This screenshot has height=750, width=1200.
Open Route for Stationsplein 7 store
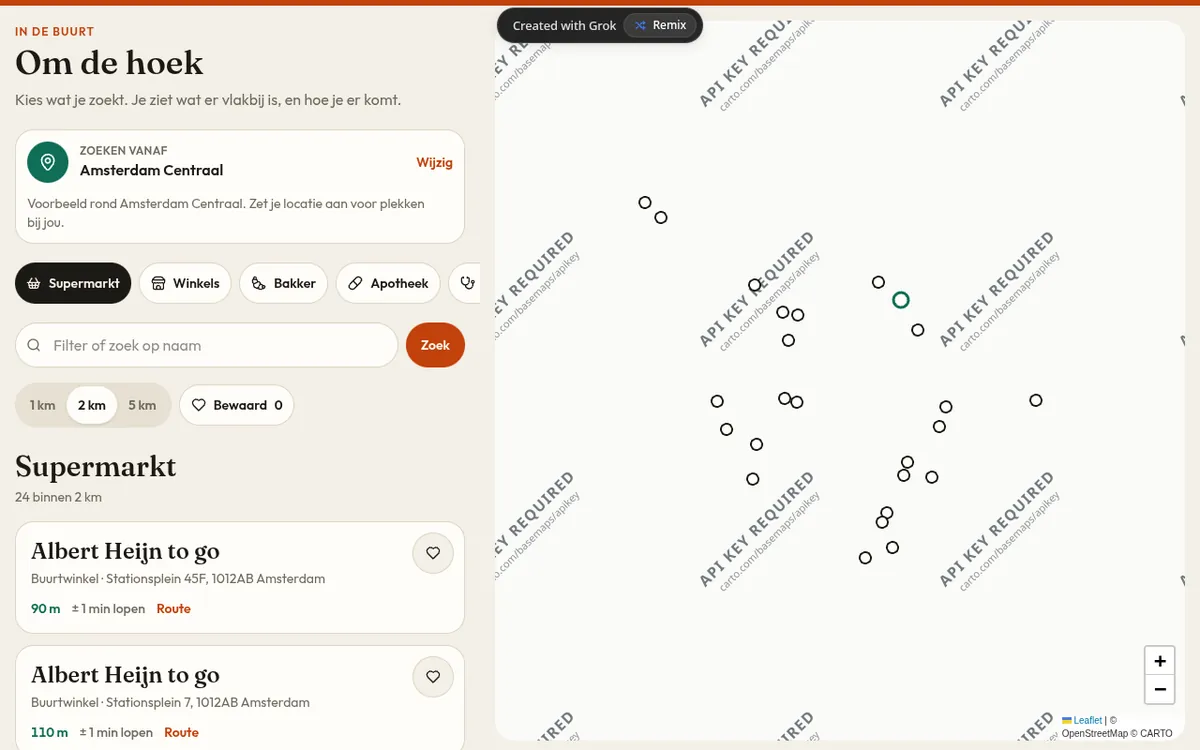pos(181,732)
